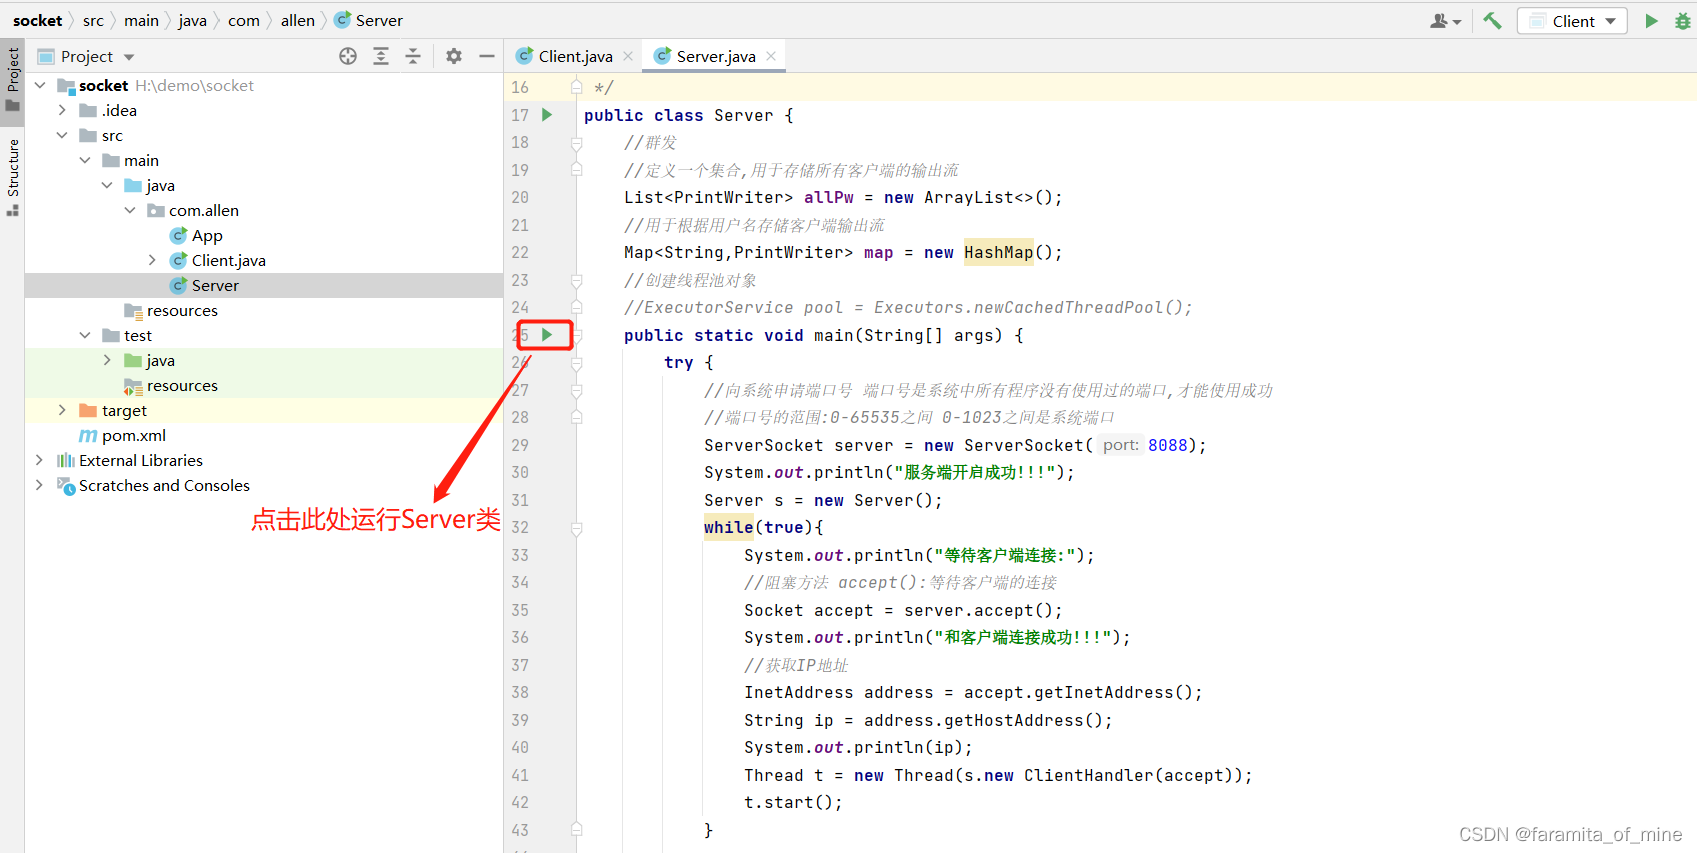Image resolution: width=1697 pixels, height=853 pixels.
Task: Fold the comment block at line 16
Action: coord(577,87)
